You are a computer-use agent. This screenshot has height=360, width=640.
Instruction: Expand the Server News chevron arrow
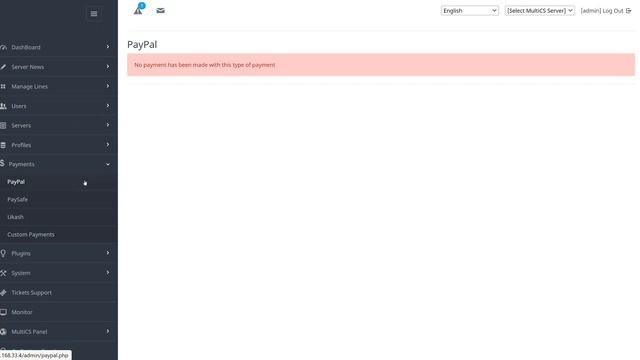click(108, 67)
